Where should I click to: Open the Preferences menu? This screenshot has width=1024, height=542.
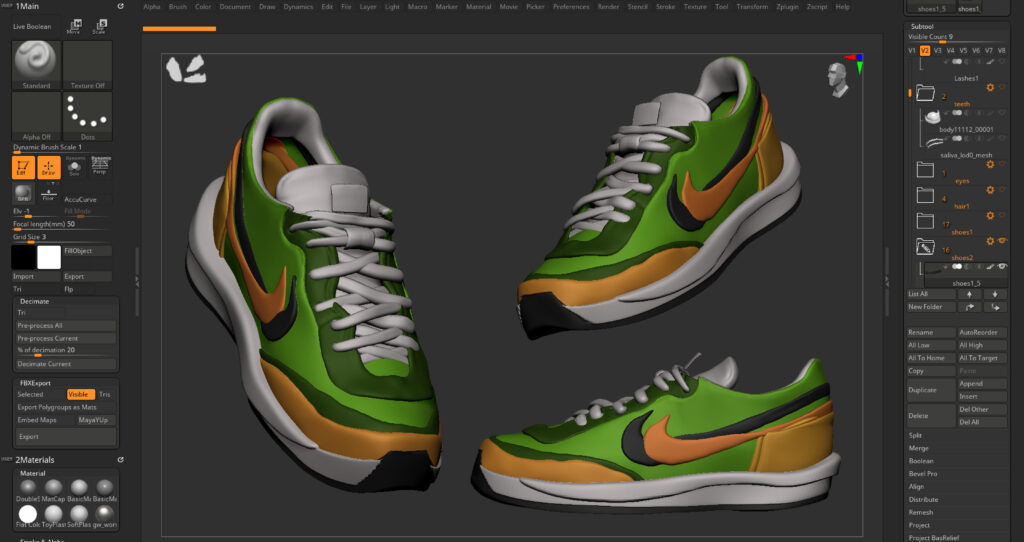[571, 7]
